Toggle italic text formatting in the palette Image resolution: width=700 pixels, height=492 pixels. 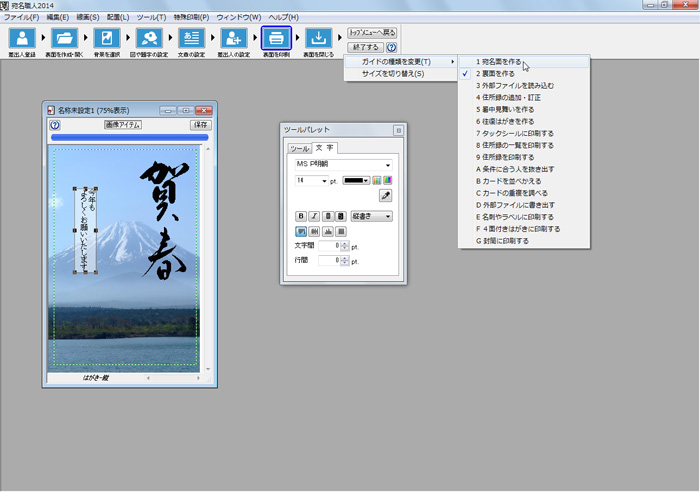(x=314, y=216)
